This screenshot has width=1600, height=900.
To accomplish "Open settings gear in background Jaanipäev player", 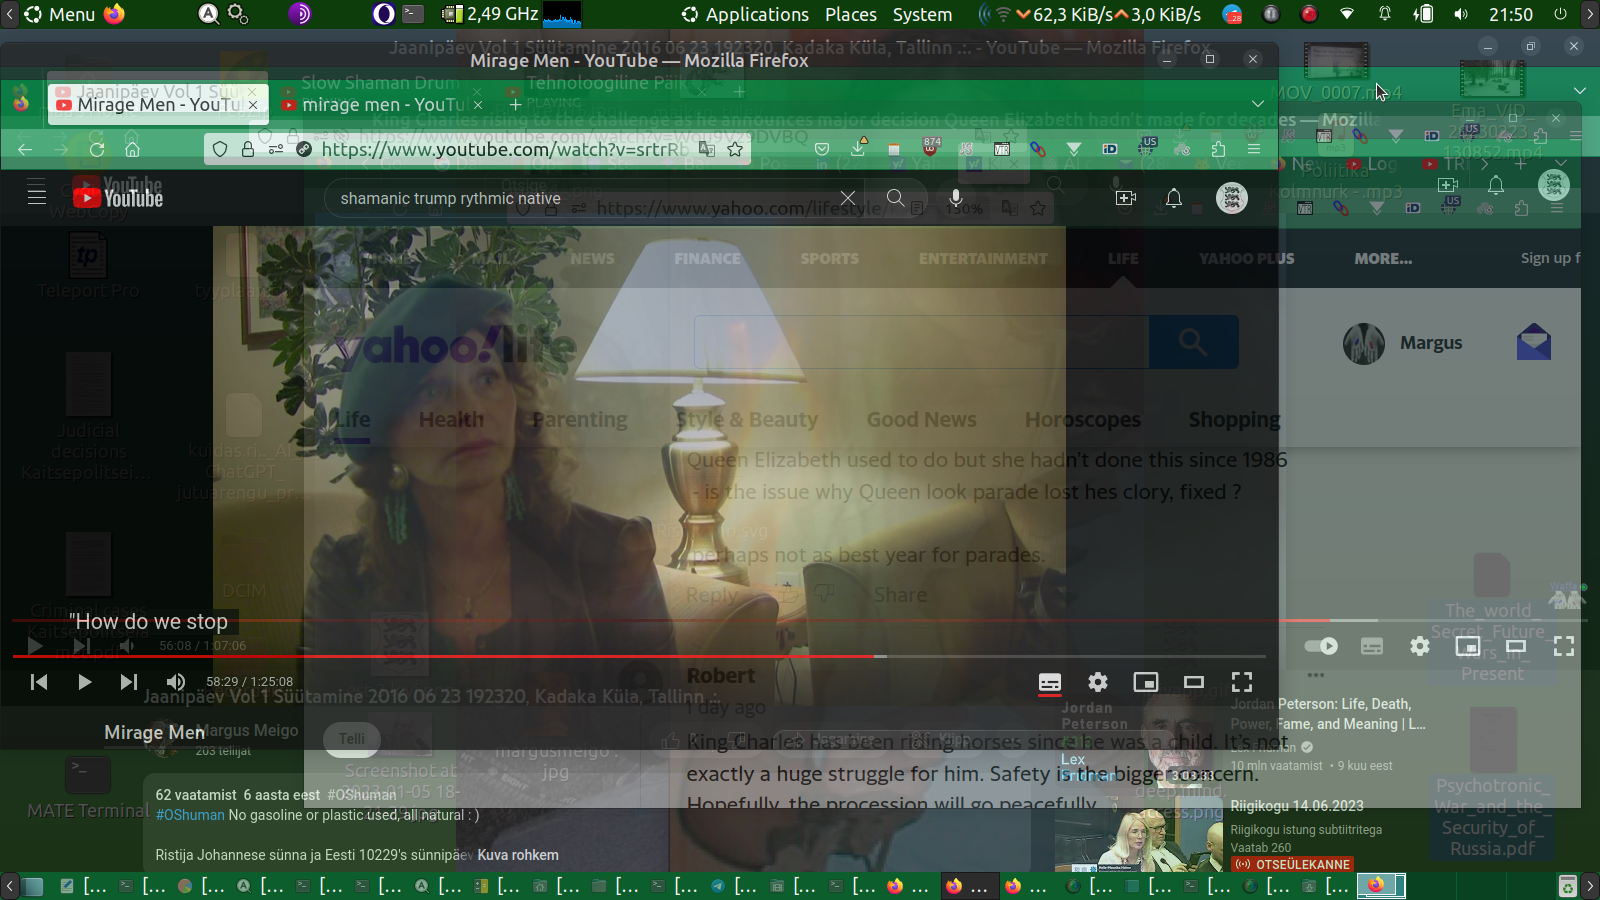I will point(1420,646).
